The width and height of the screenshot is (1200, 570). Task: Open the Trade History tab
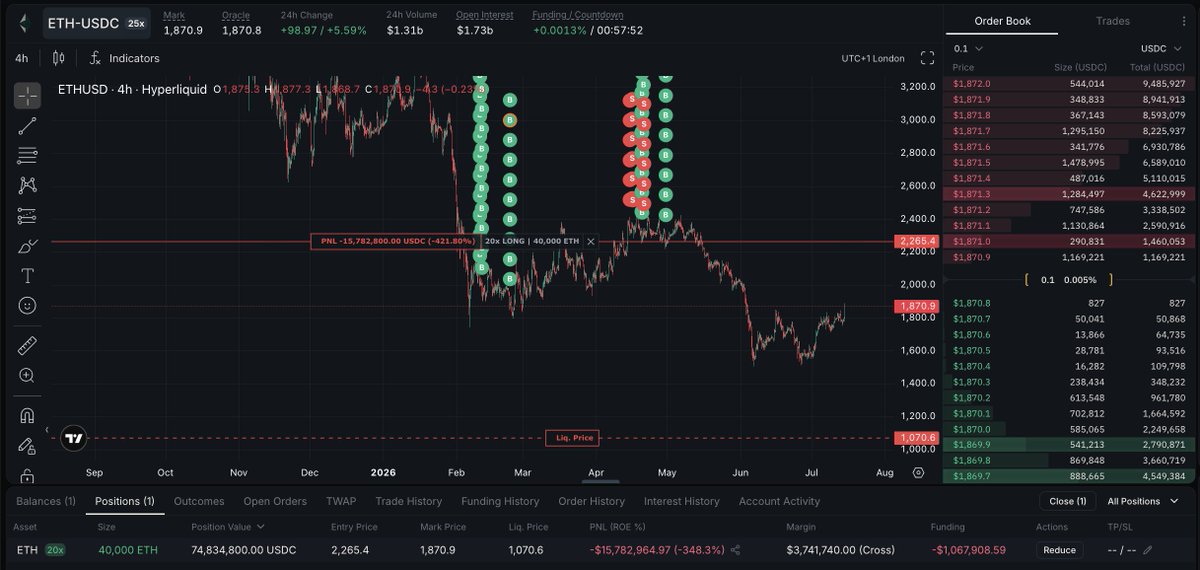coord(408,501)
